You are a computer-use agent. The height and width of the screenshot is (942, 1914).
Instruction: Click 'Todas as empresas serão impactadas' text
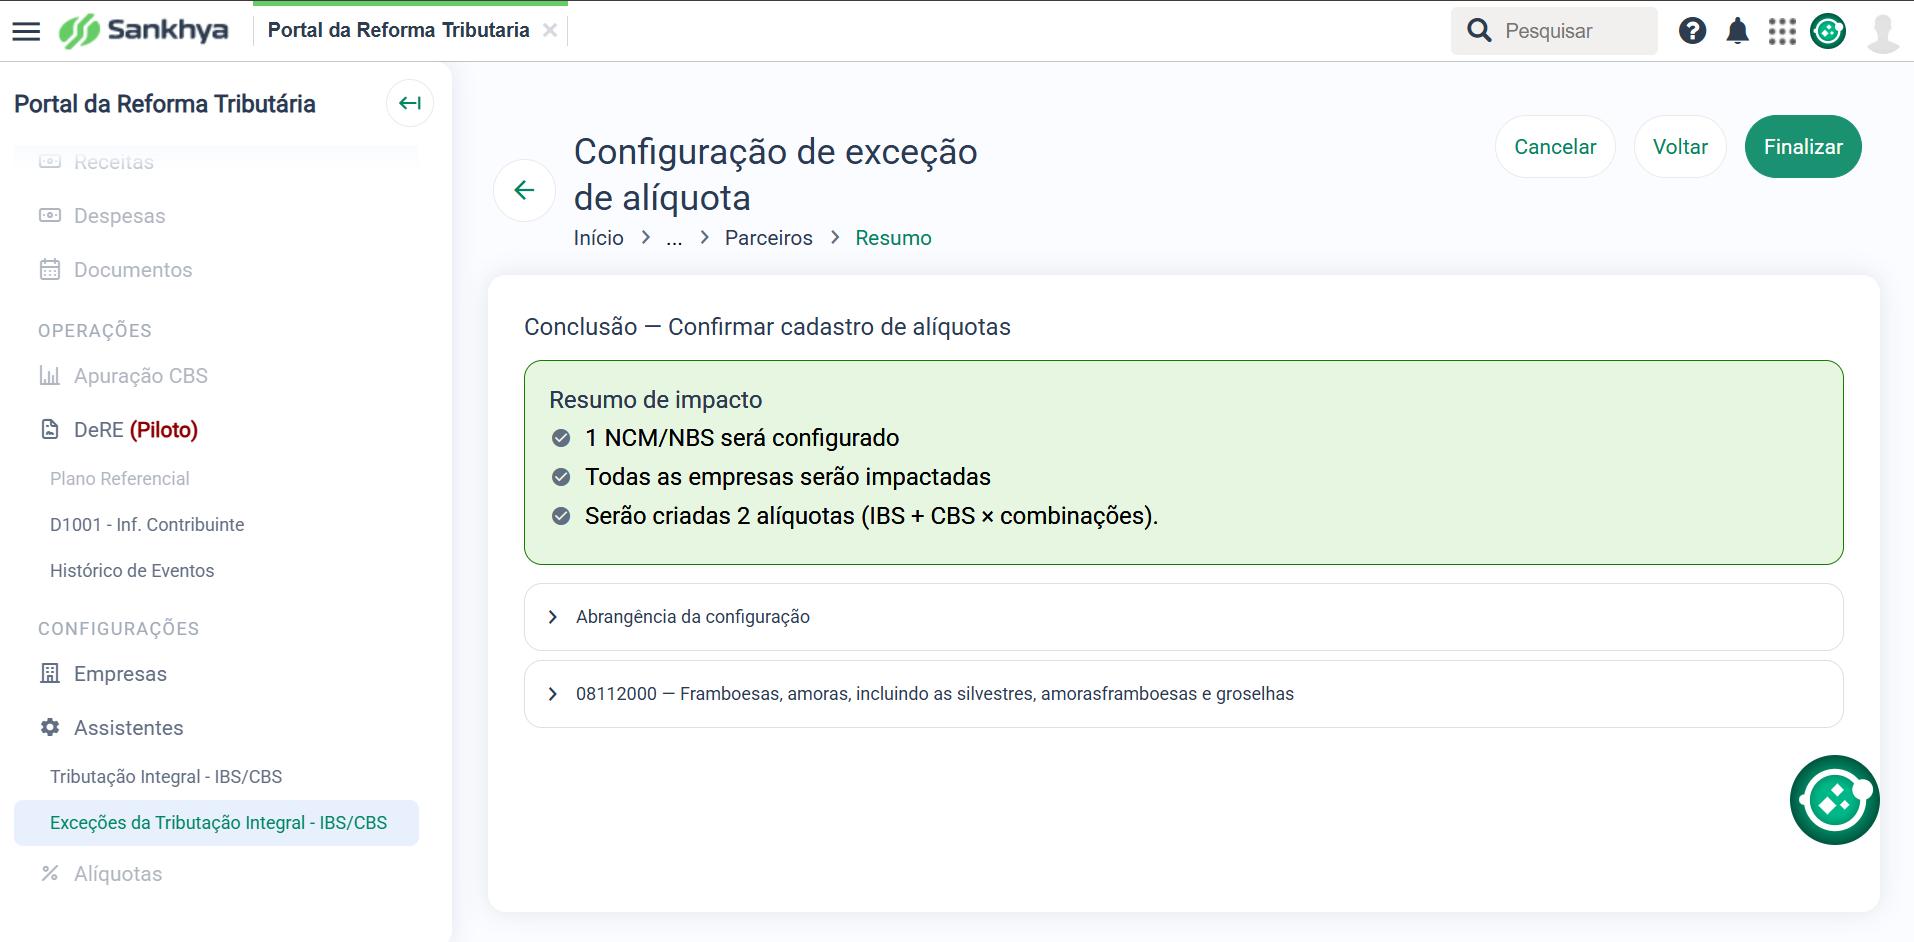click(788, 477)
